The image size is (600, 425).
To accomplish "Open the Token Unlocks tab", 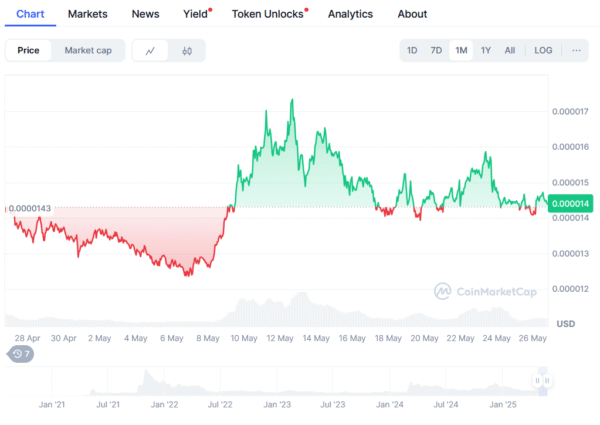I will [x=267, y=14].
